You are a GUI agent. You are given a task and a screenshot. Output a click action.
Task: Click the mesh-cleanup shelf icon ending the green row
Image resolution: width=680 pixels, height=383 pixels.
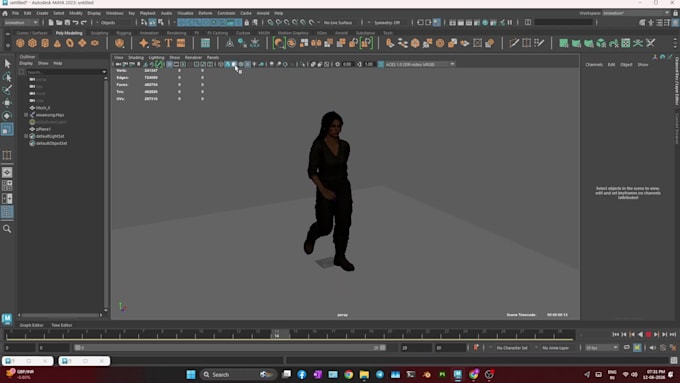(x=651, y=43)
